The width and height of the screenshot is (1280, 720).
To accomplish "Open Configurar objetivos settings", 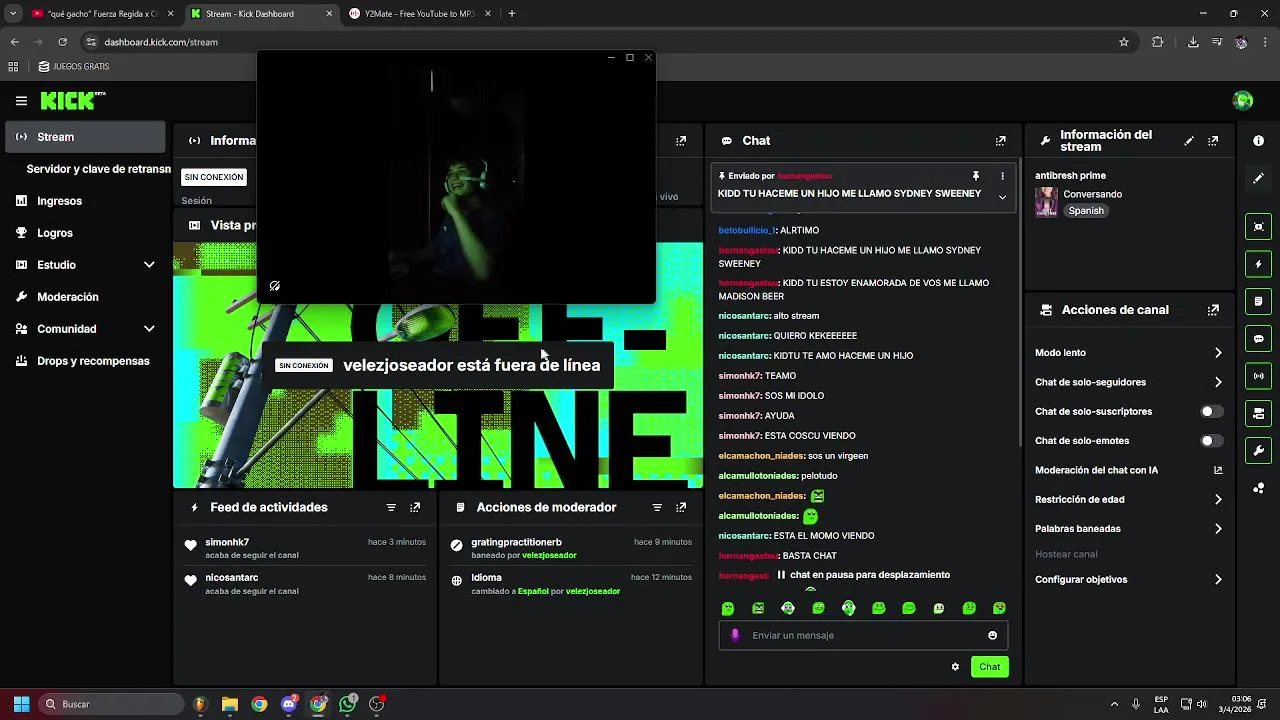I will (1127, 579).
